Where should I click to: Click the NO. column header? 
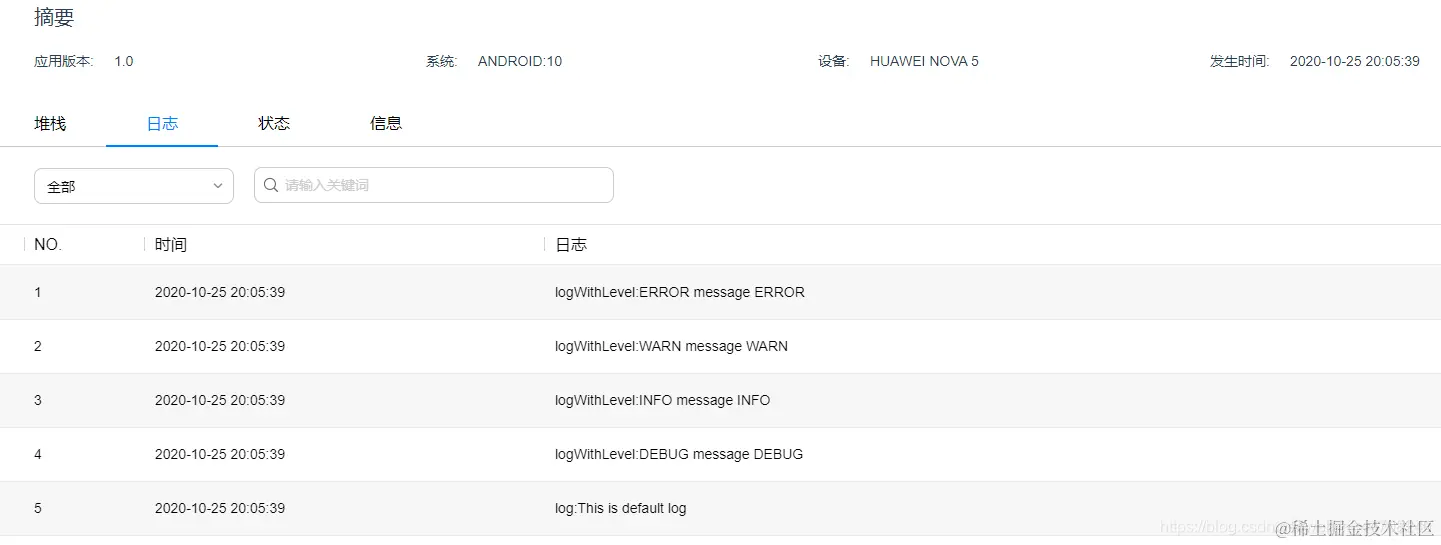48,245
